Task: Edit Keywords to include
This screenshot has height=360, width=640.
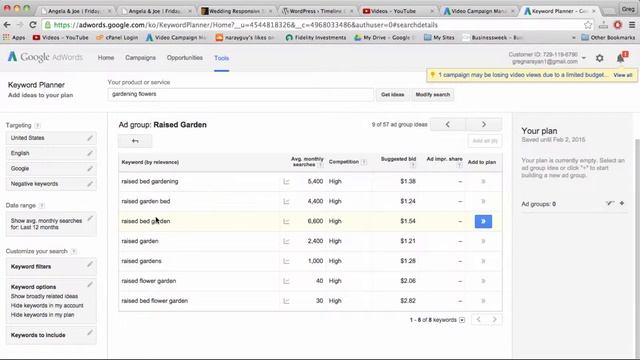Action: click(x=90, y=333)
